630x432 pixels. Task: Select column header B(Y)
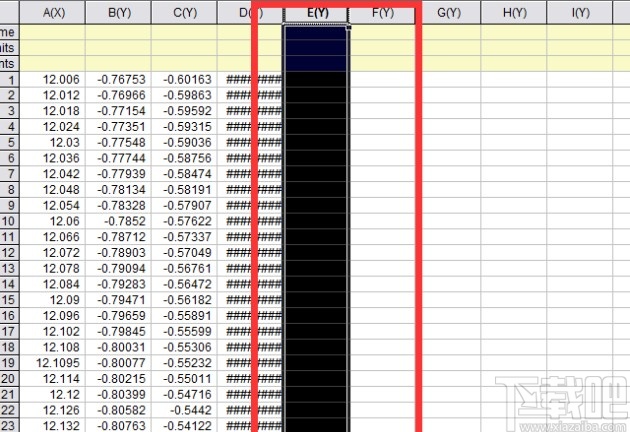point(119,12)
